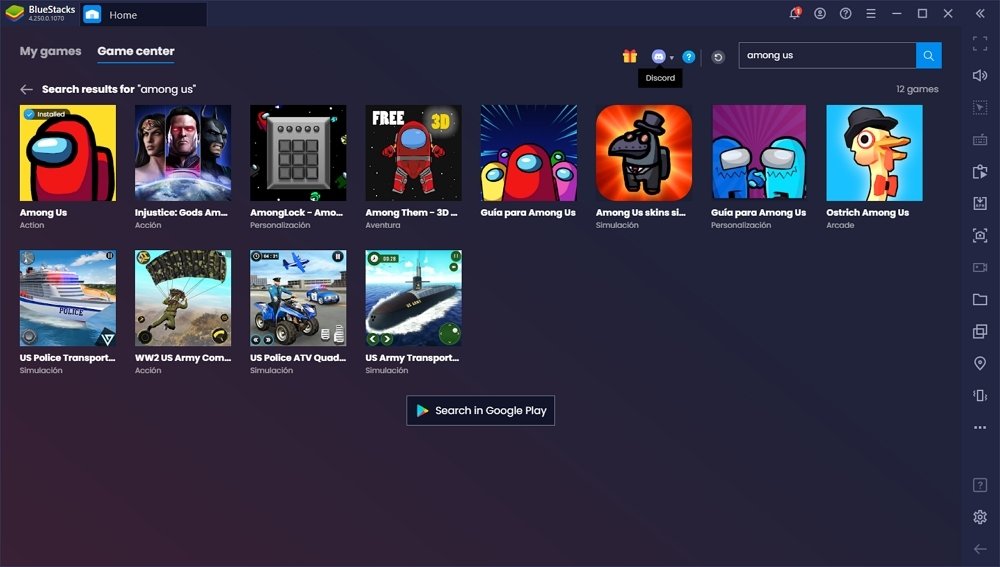The width and height of the screenshot is (1000, 567).
Task: Click the Search in Google Play button
Action: tap(480, 411)
